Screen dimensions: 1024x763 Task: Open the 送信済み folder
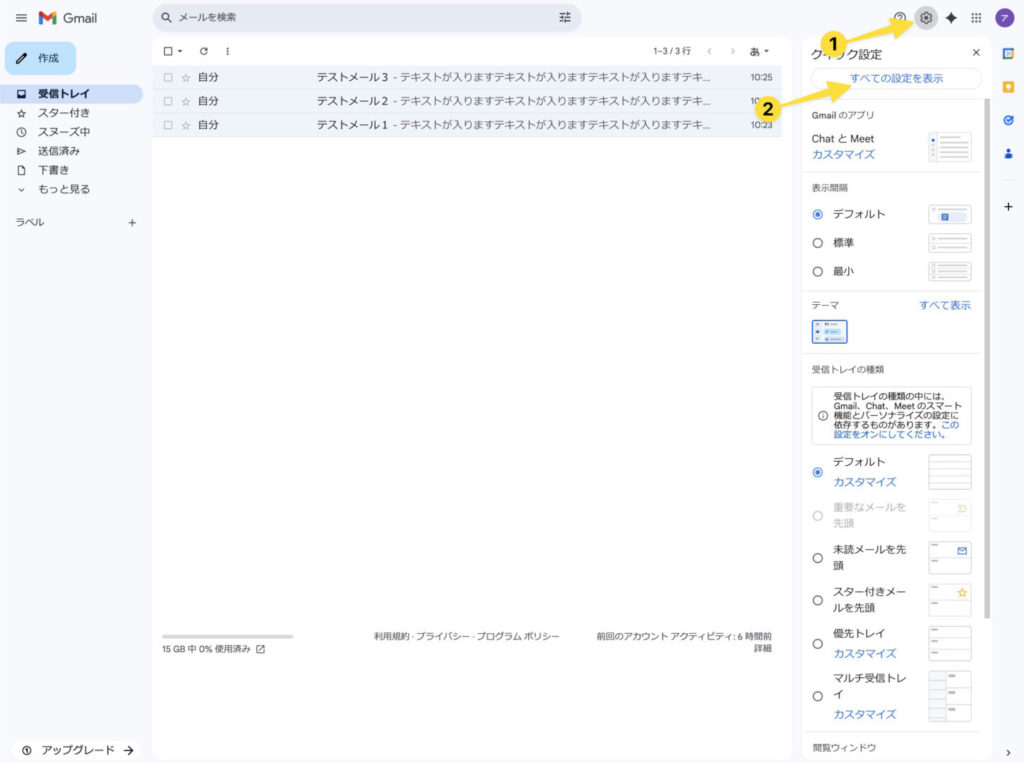[x=59, y=151]
